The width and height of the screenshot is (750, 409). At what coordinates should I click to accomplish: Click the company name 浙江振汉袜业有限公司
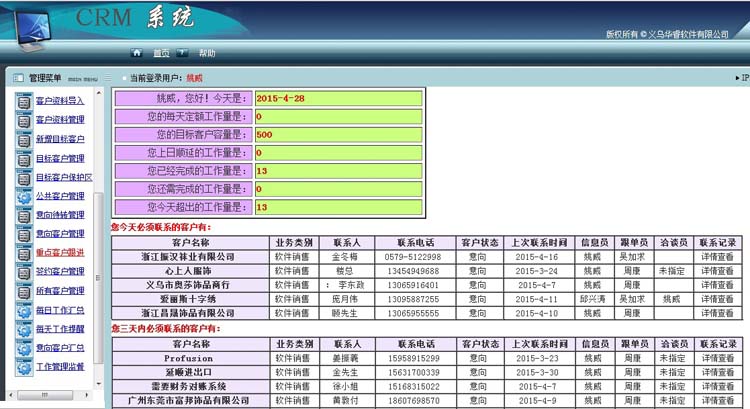click(x=188, y=257)
